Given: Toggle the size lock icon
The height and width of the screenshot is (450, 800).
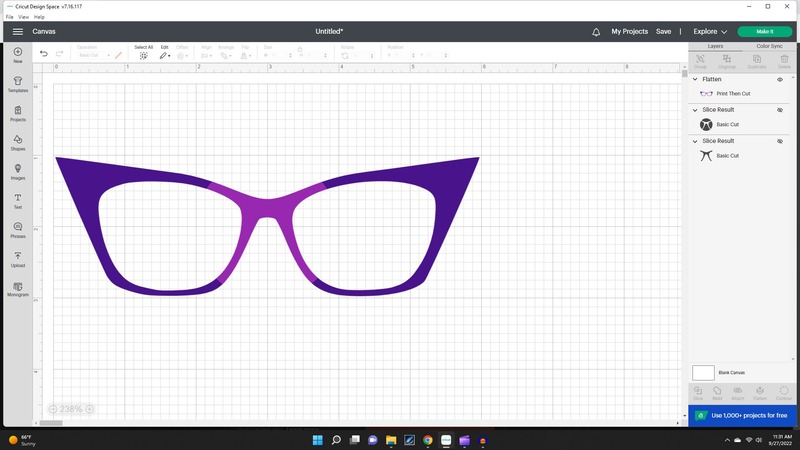Looking at the screenshot, I should click(x=300, y=49).
